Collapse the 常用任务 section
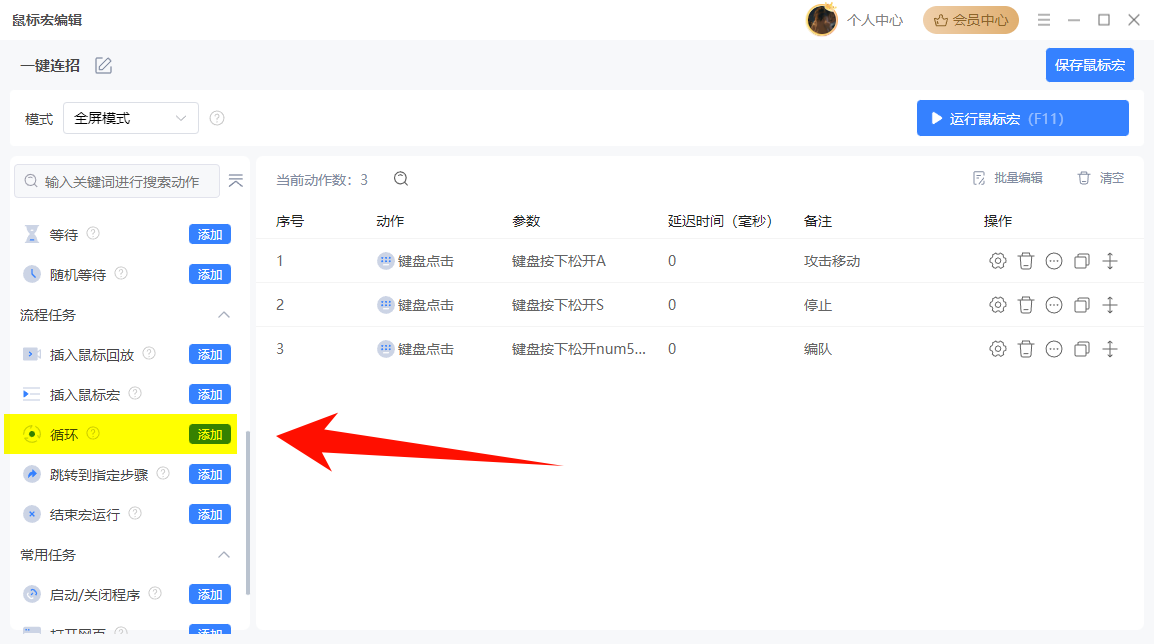Screen dimensions: 1154x644 click(224, 554)
